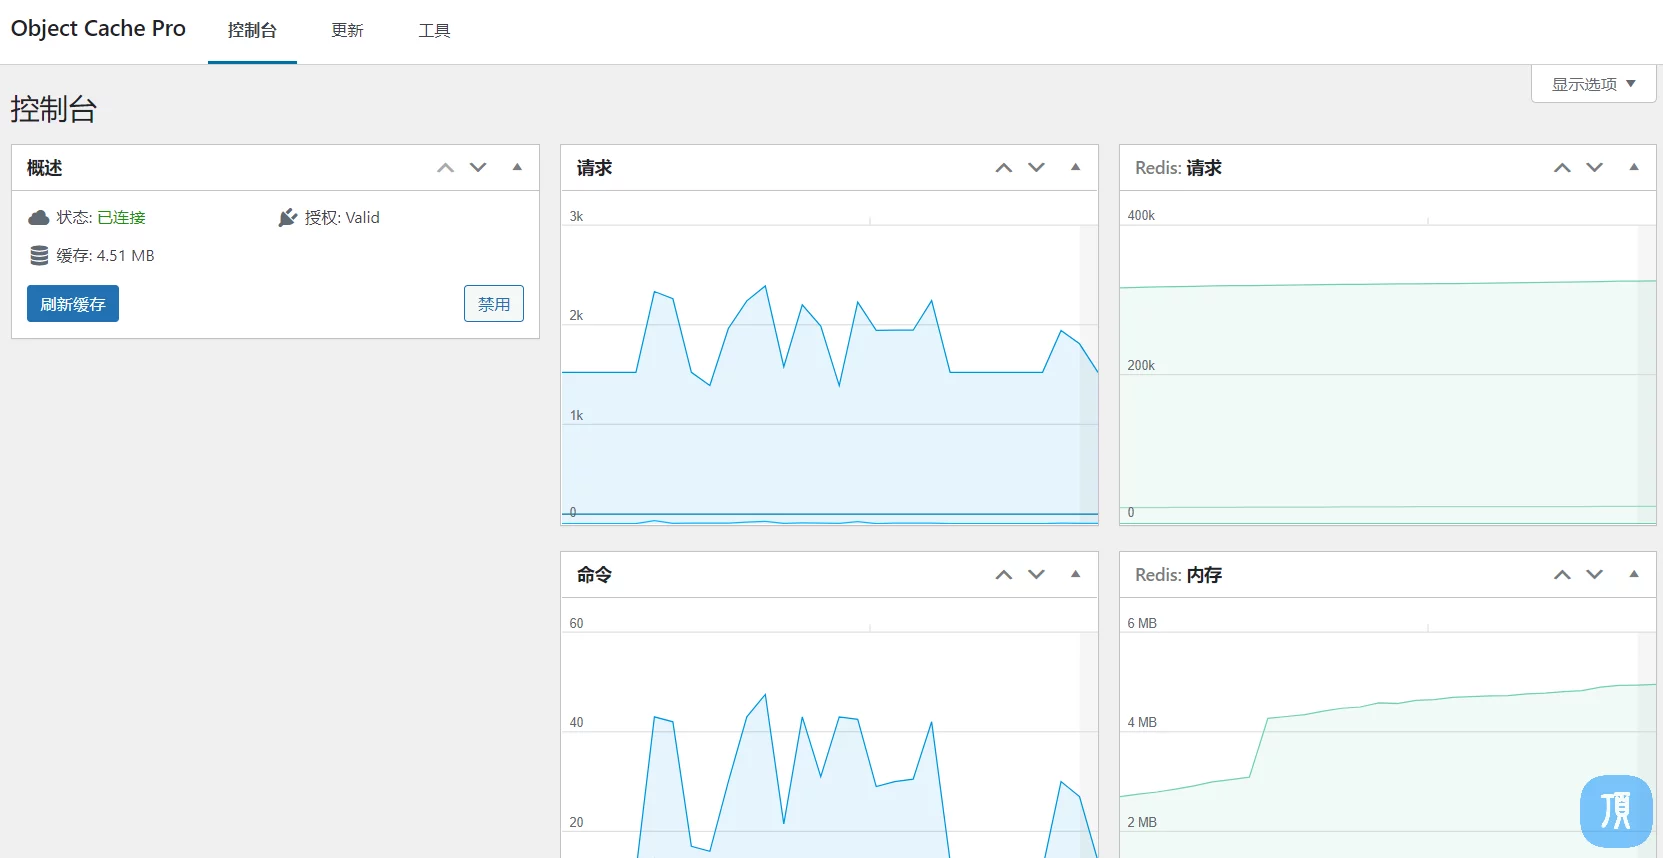Switch to the 更新 tab
Screen dimensions: 1663x858
click(347, 31)
